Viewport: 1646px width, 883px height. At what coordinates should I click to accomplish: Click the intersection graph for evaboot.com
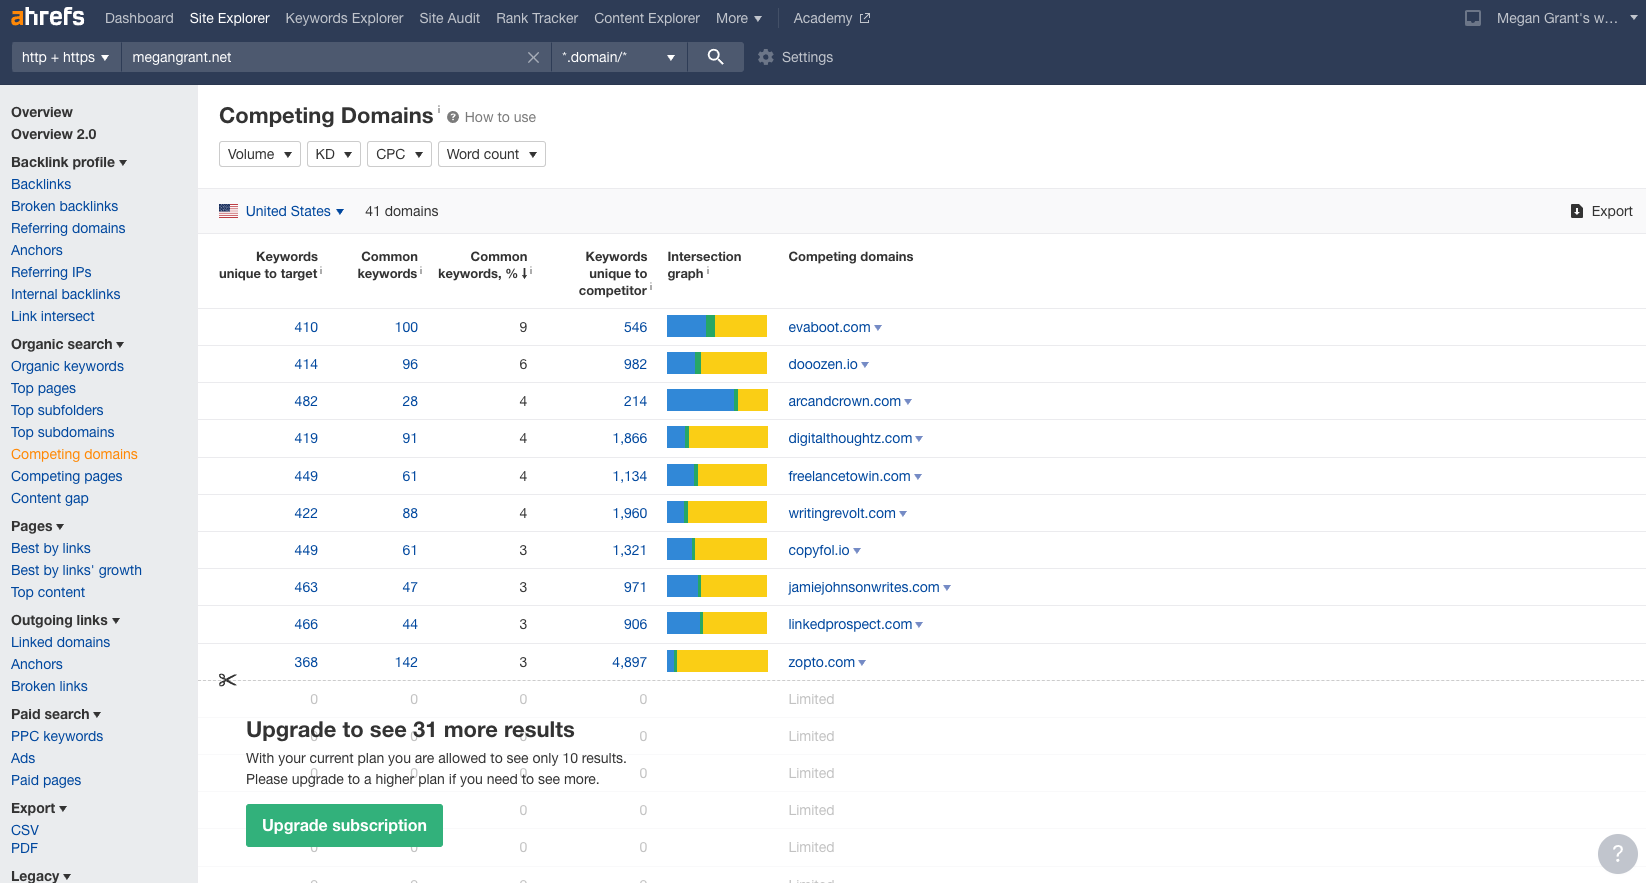pos(717,326)
